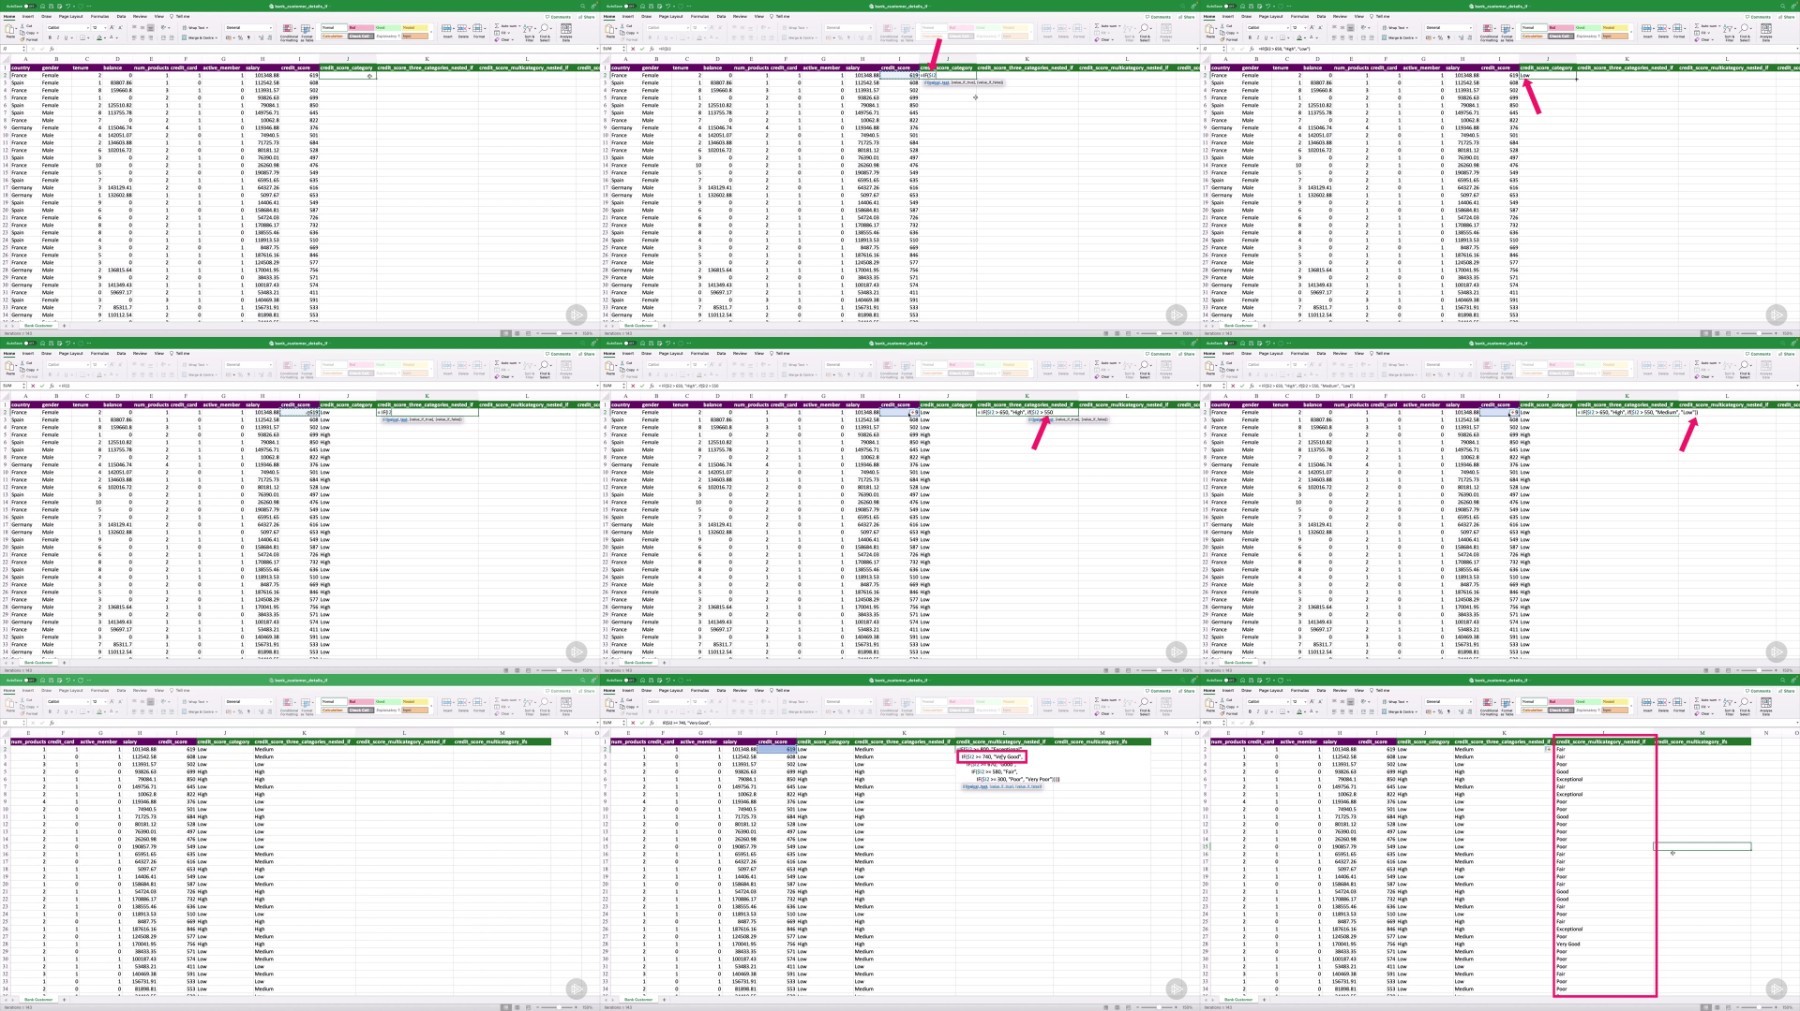Toggle AutoSave in top-right Excel window
Viewport: 1800px width, 1011px height.
[1230, 6]
